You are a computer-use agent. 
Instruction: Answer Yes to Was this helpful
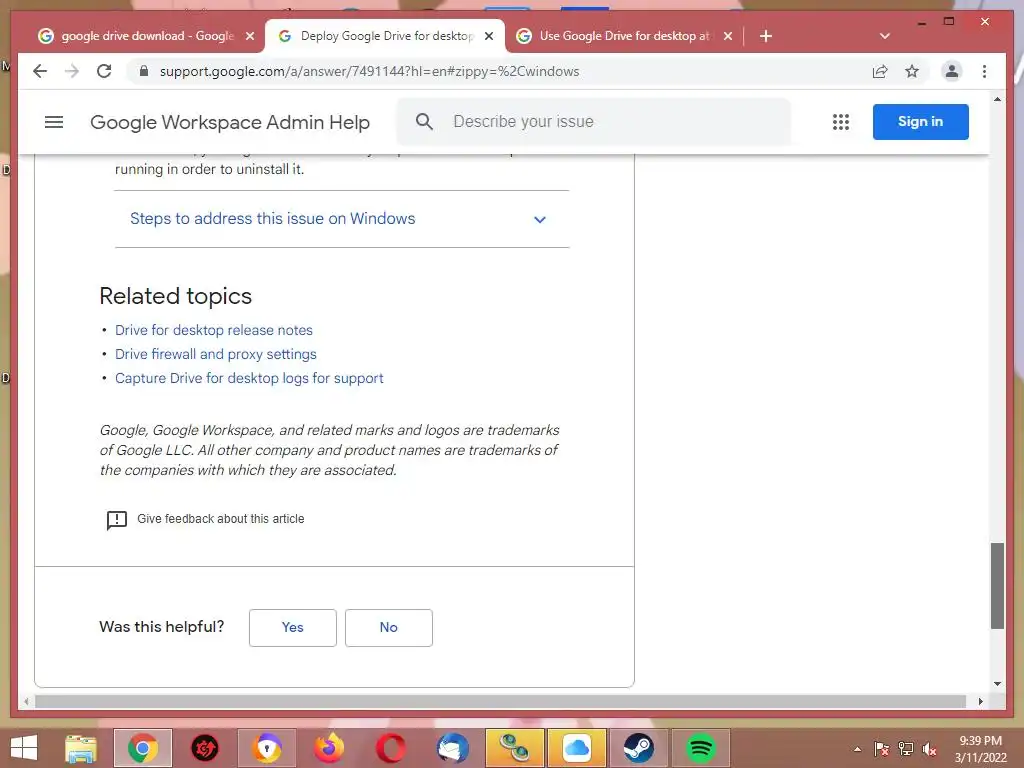(x=293, y=628)
